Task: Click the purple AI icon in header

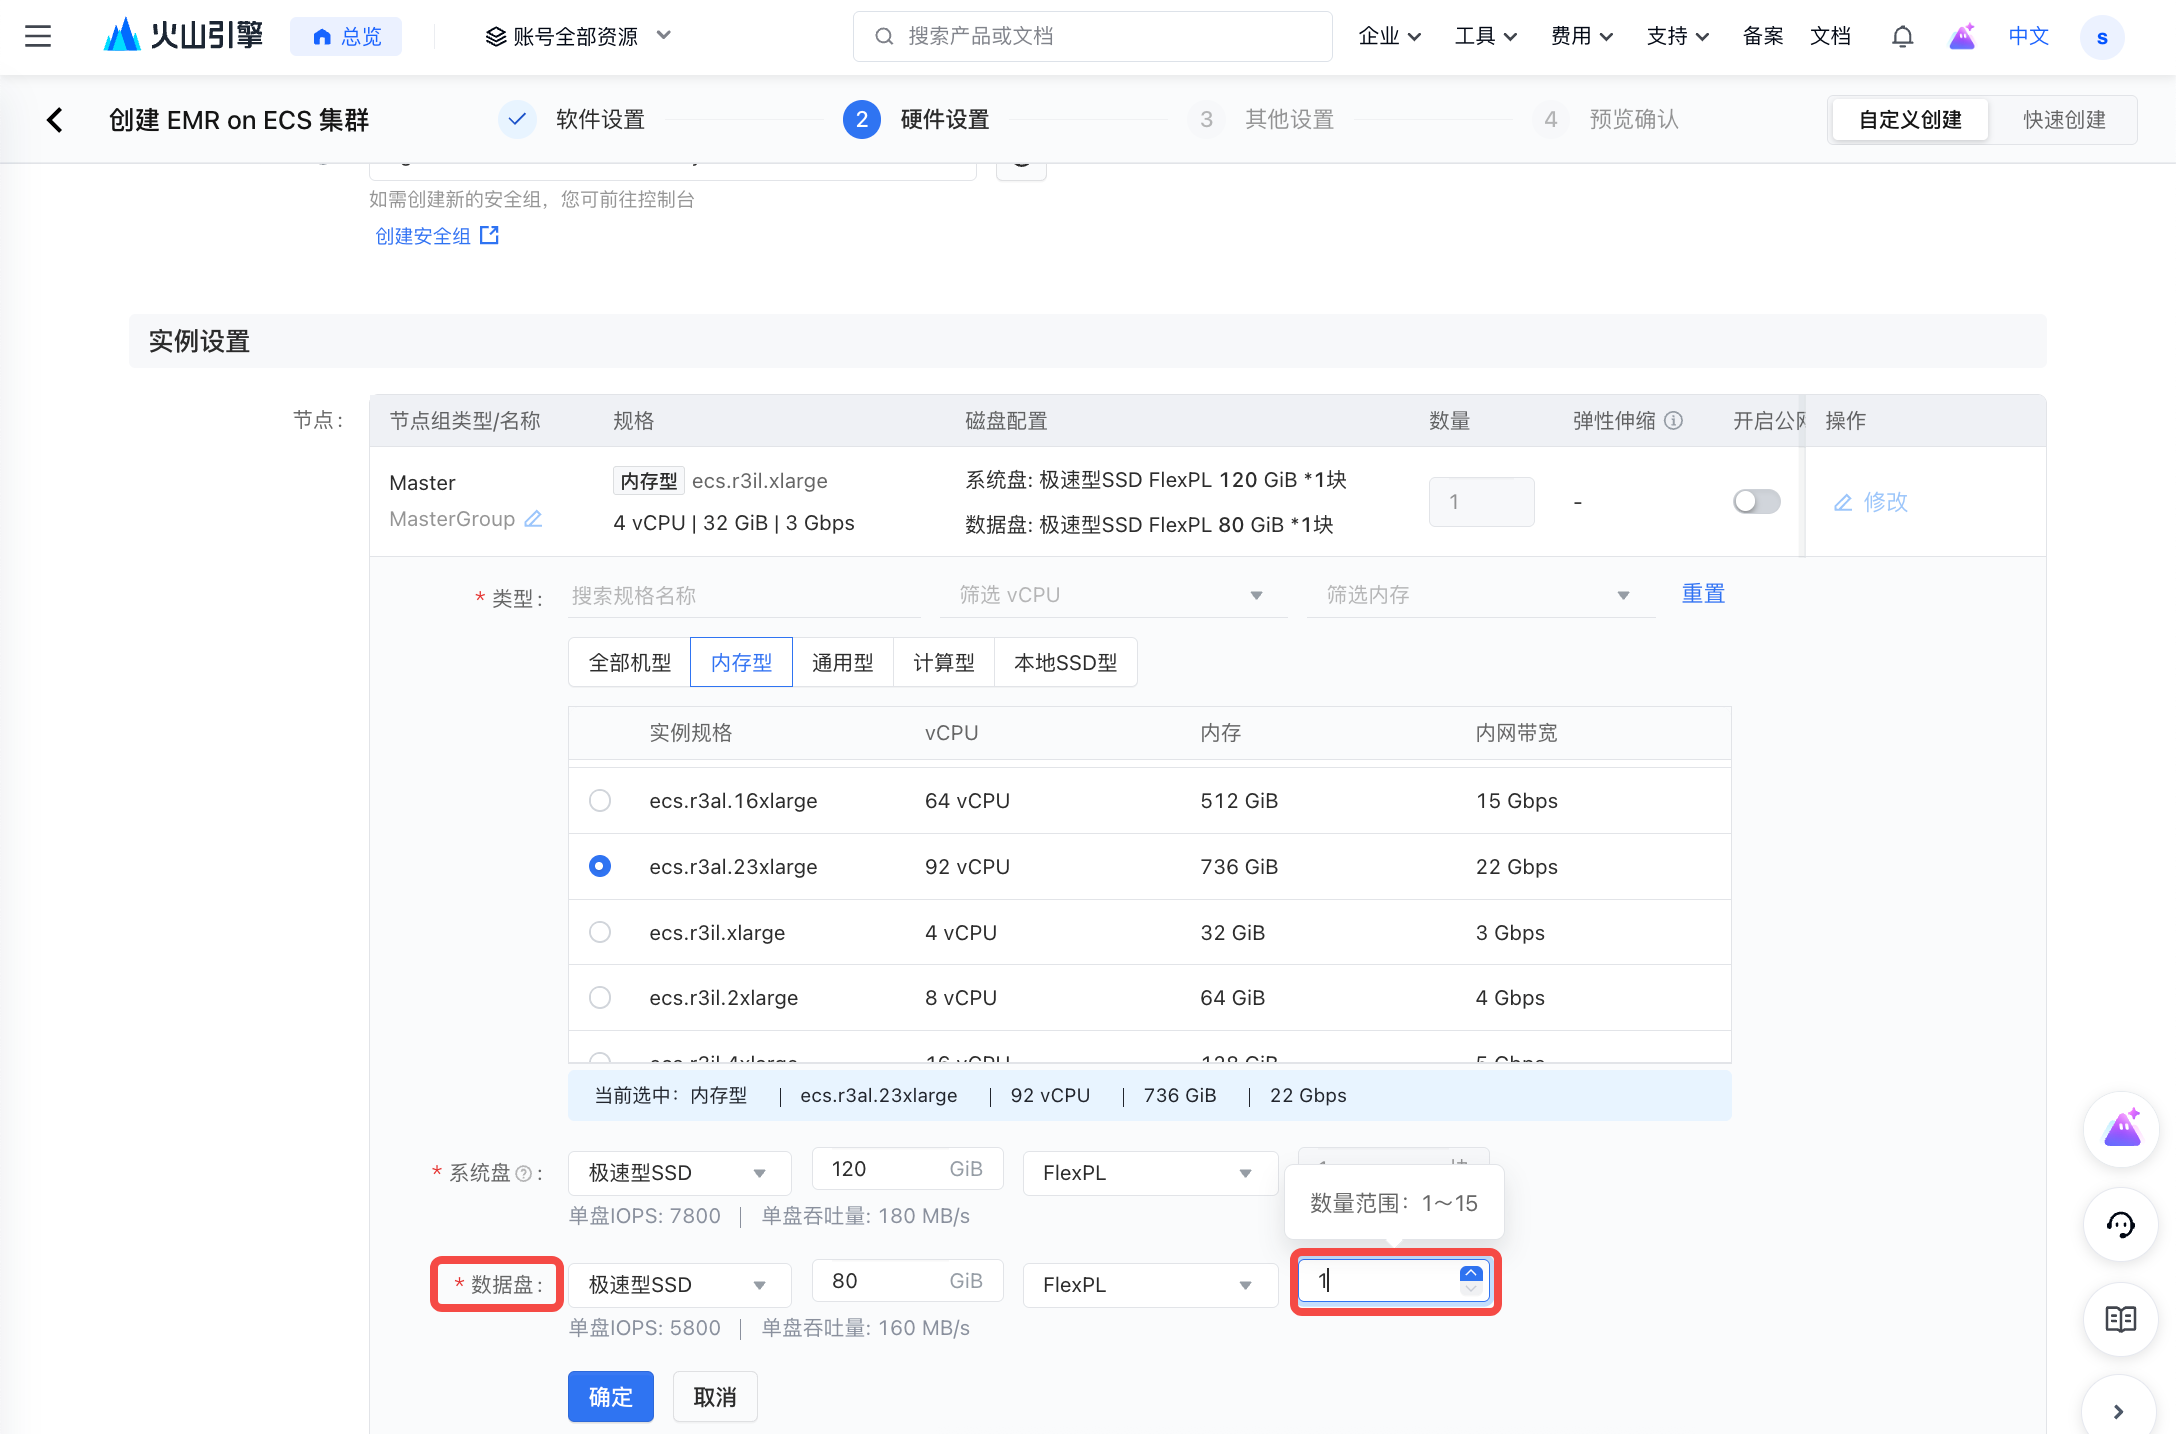Action: tap(1962, 37)
